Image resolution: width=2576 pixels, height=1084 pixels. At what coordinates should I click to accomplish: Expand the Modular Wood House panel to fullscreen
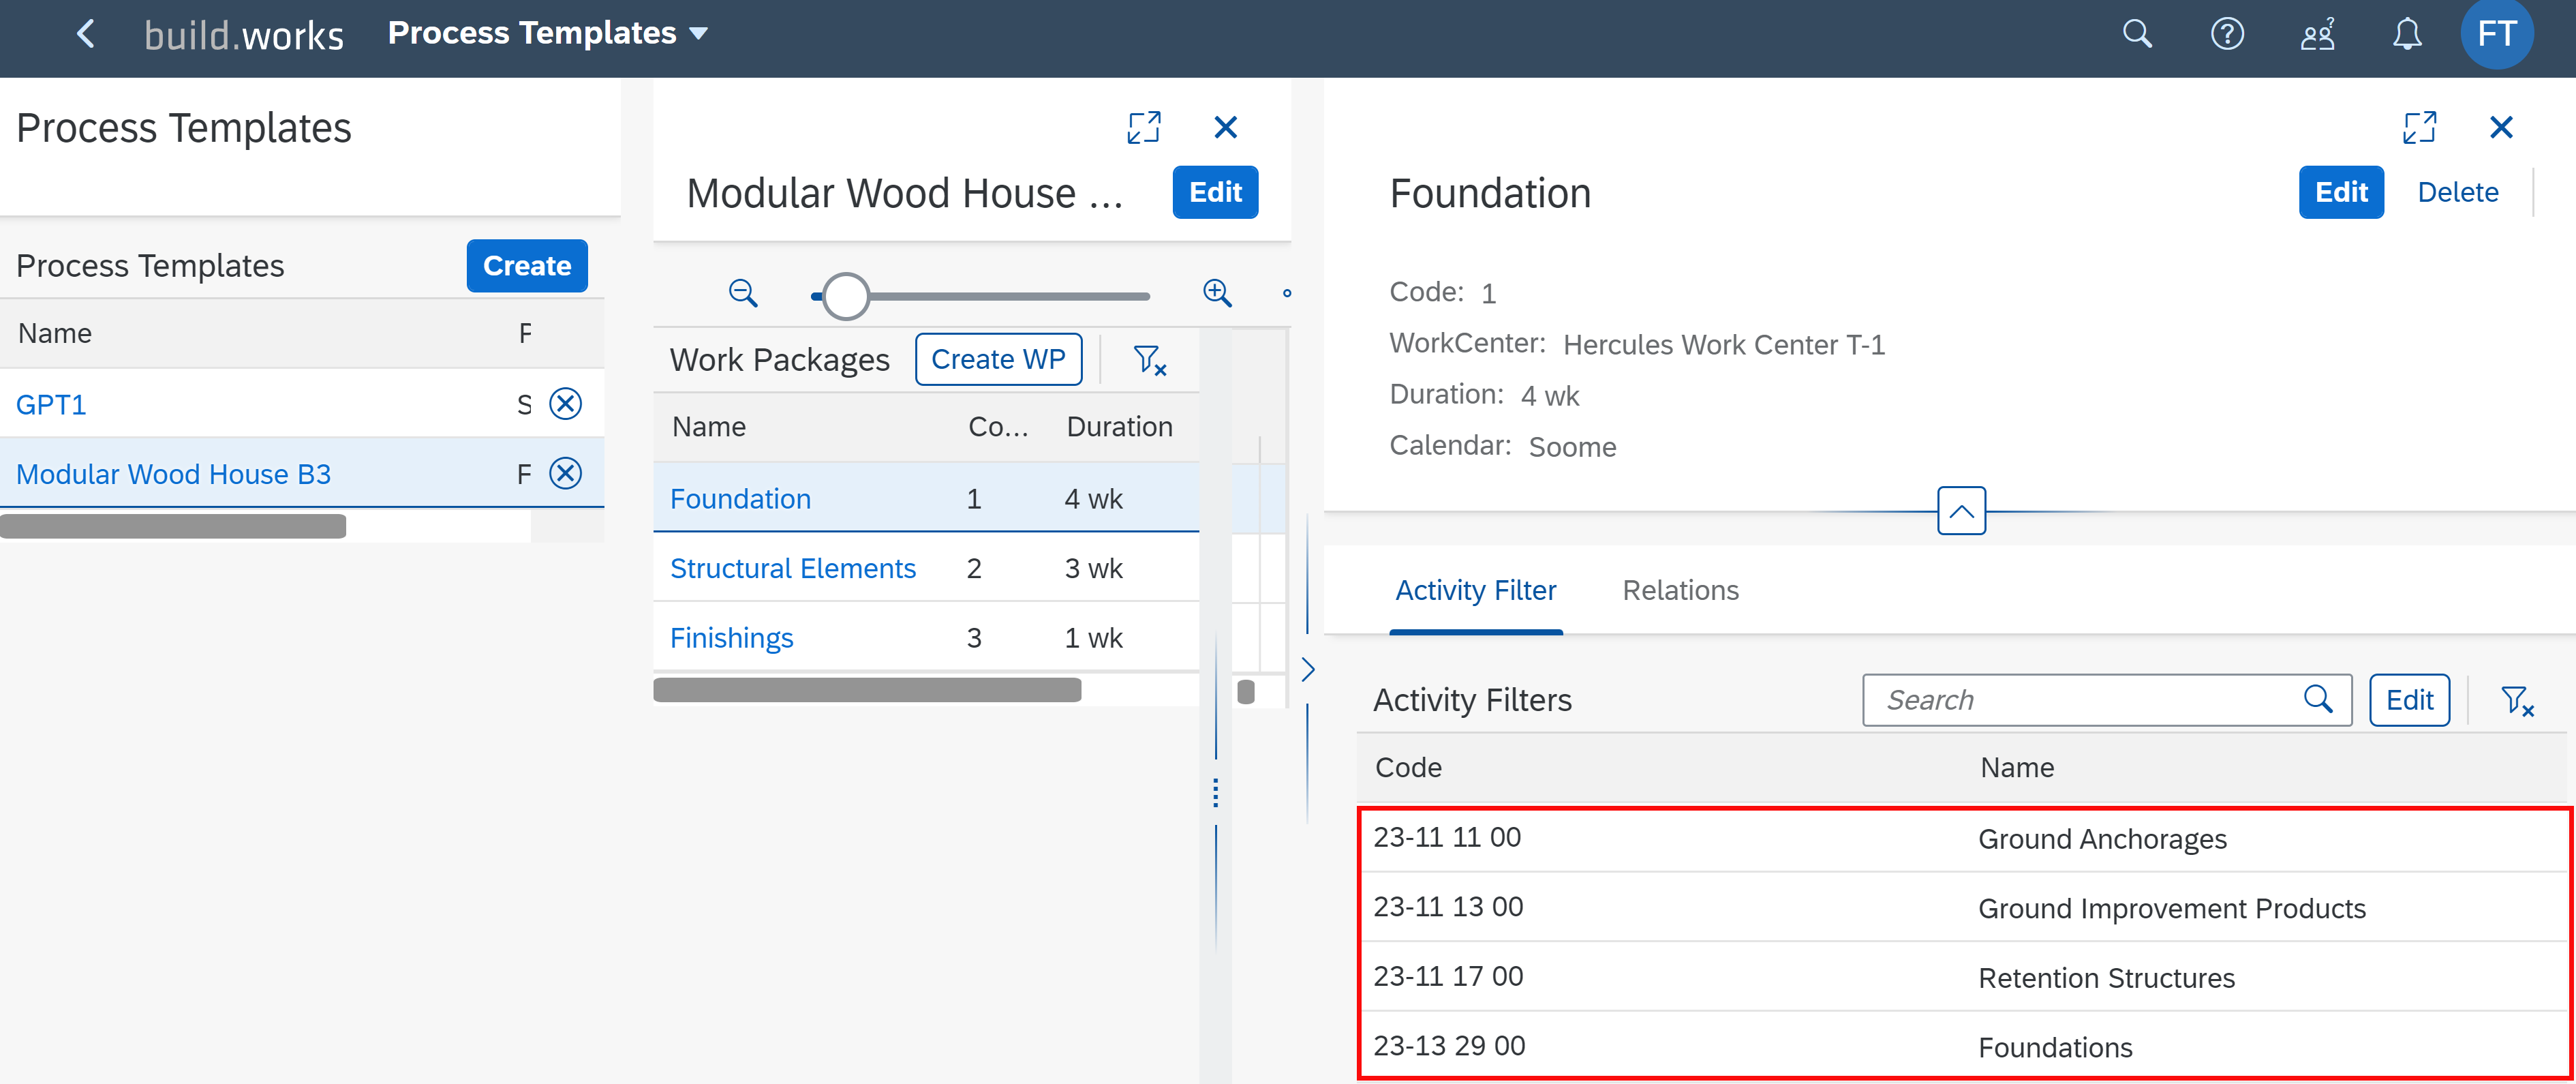[x=1144, y=127]
